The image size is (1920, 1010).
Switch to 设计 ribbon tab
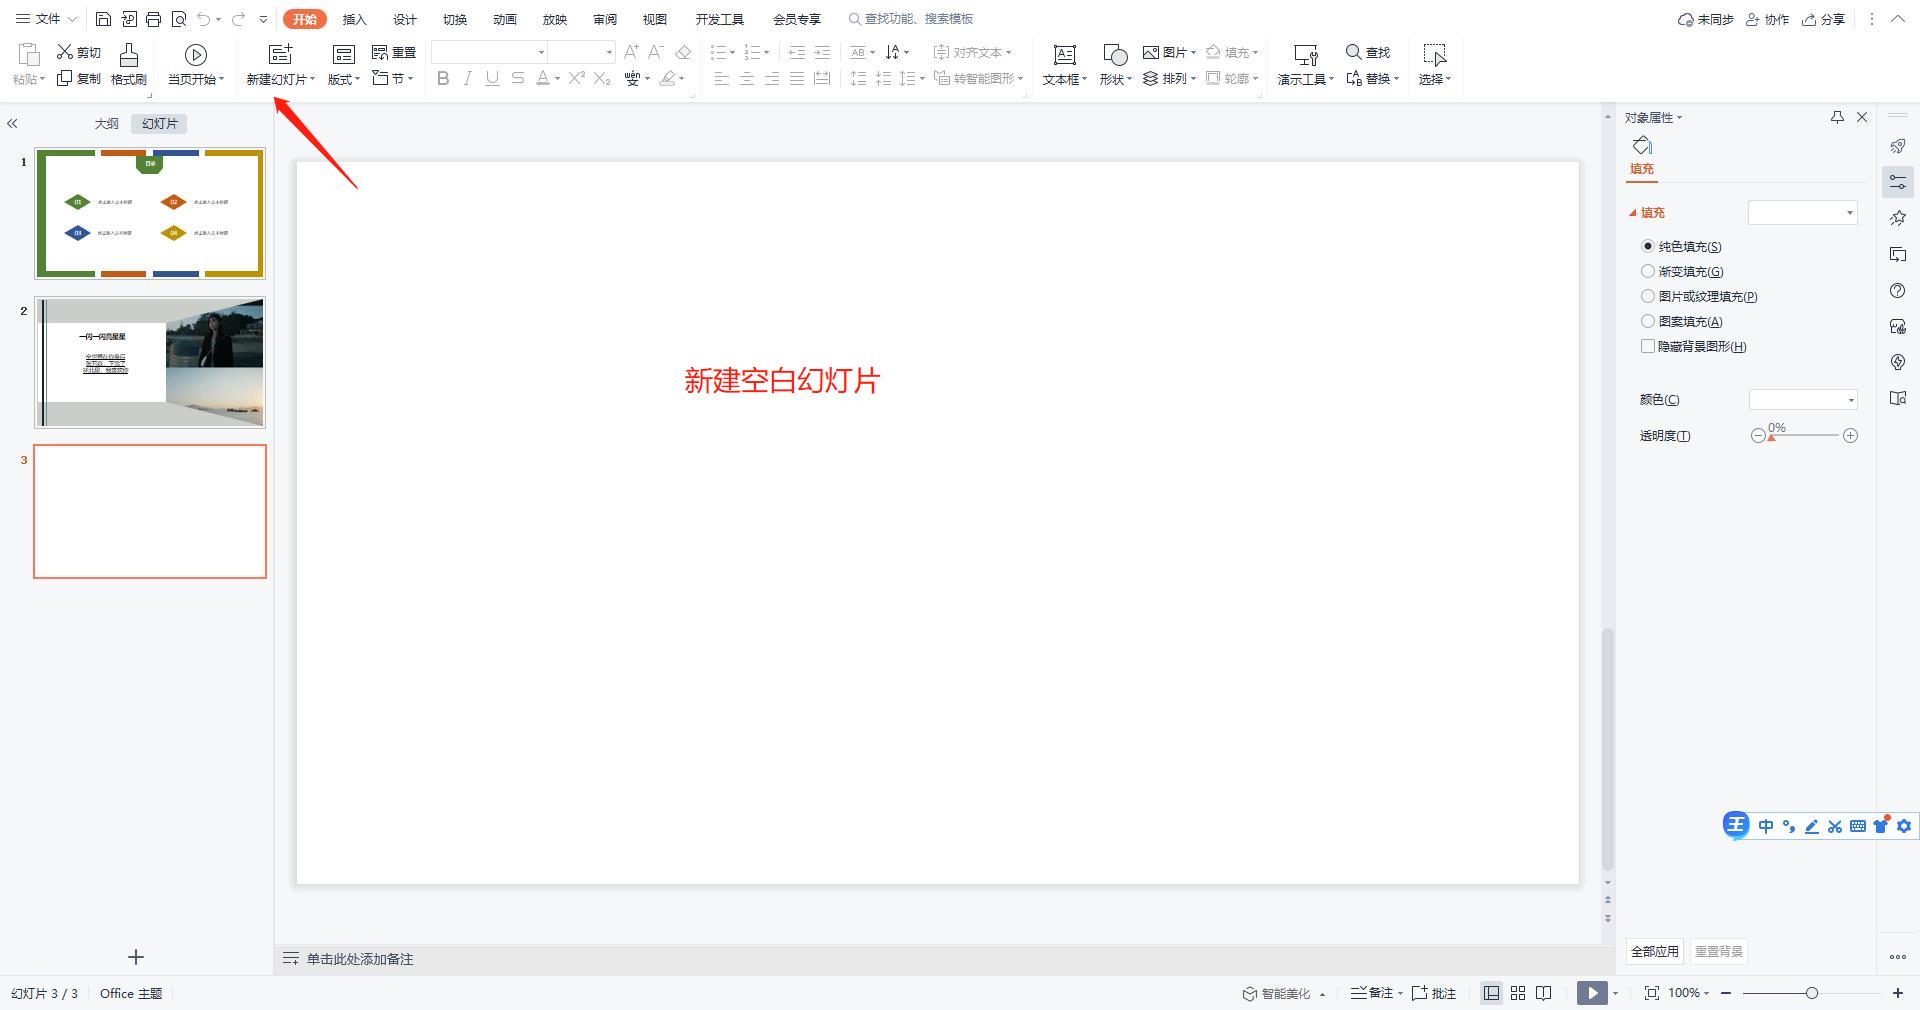point(405,19)
